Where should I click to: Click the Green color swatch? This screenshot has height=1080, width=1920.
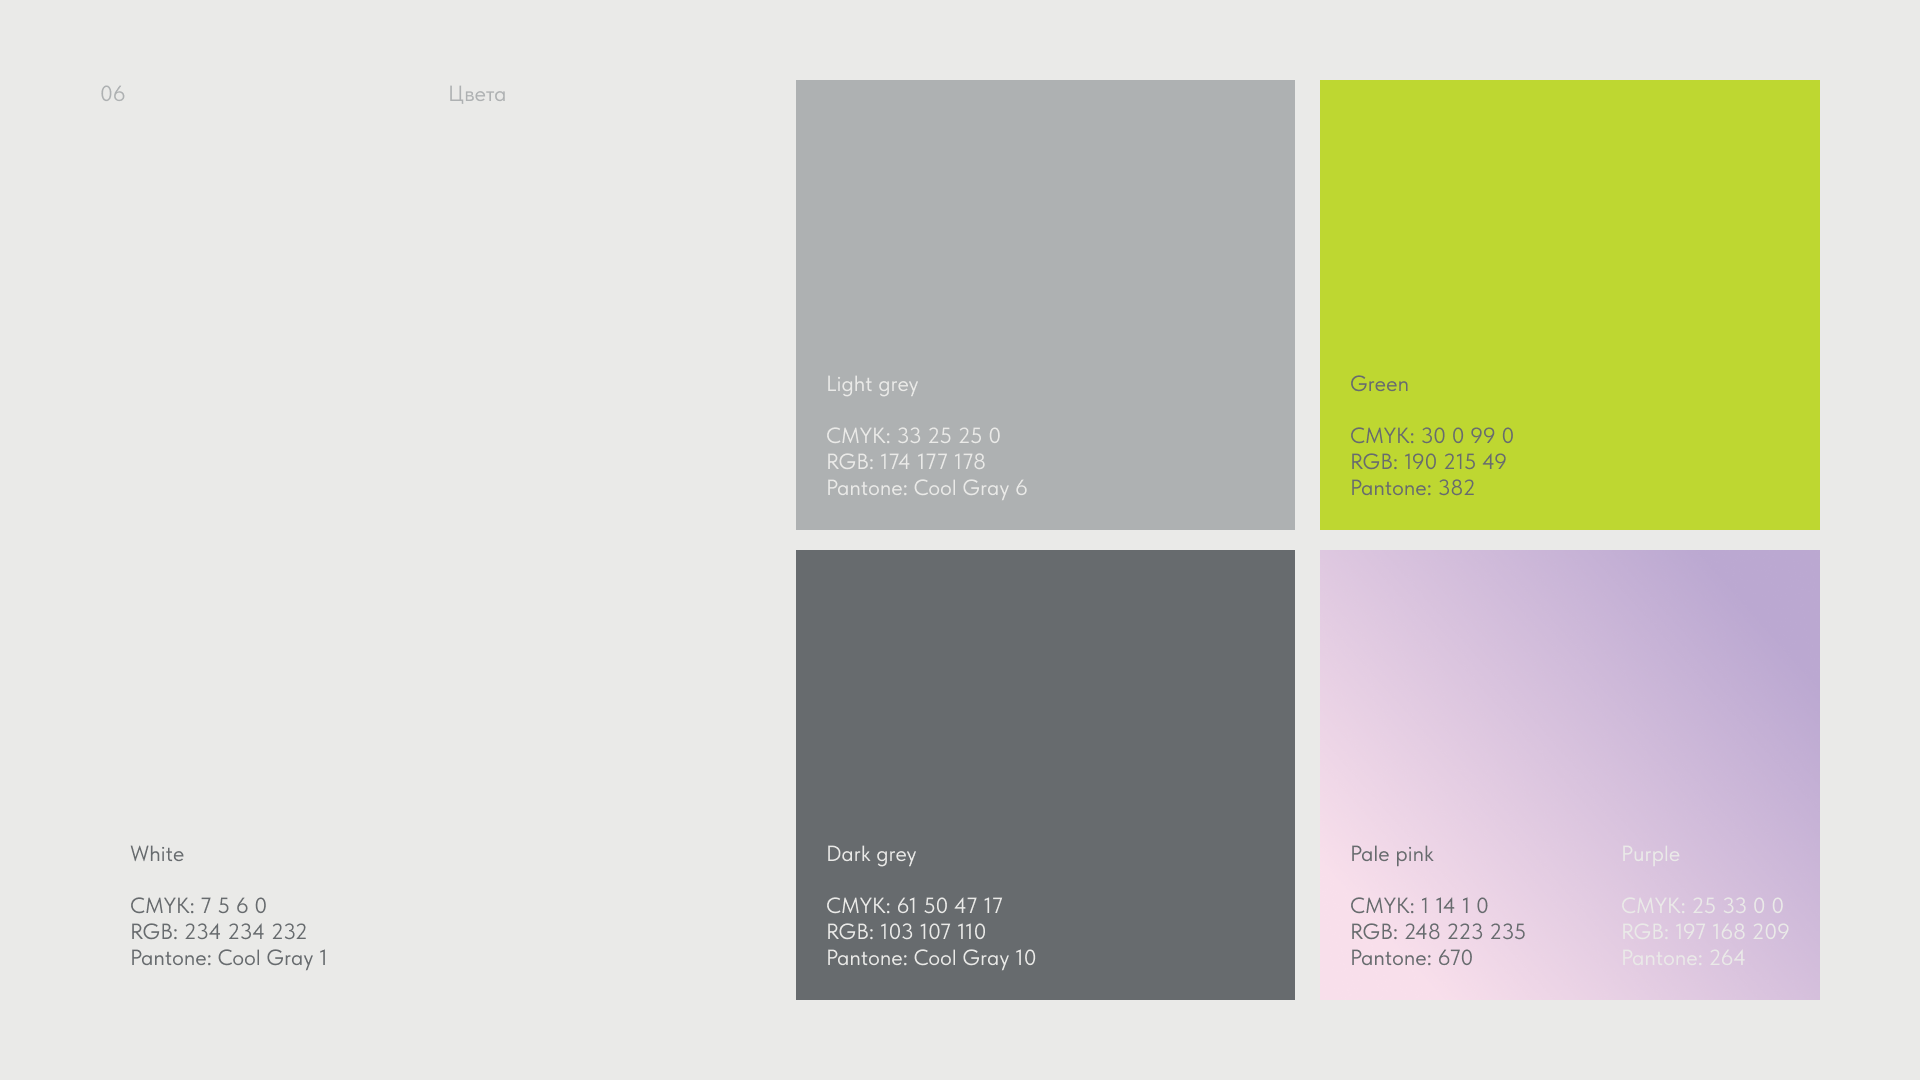point(1569,230)
